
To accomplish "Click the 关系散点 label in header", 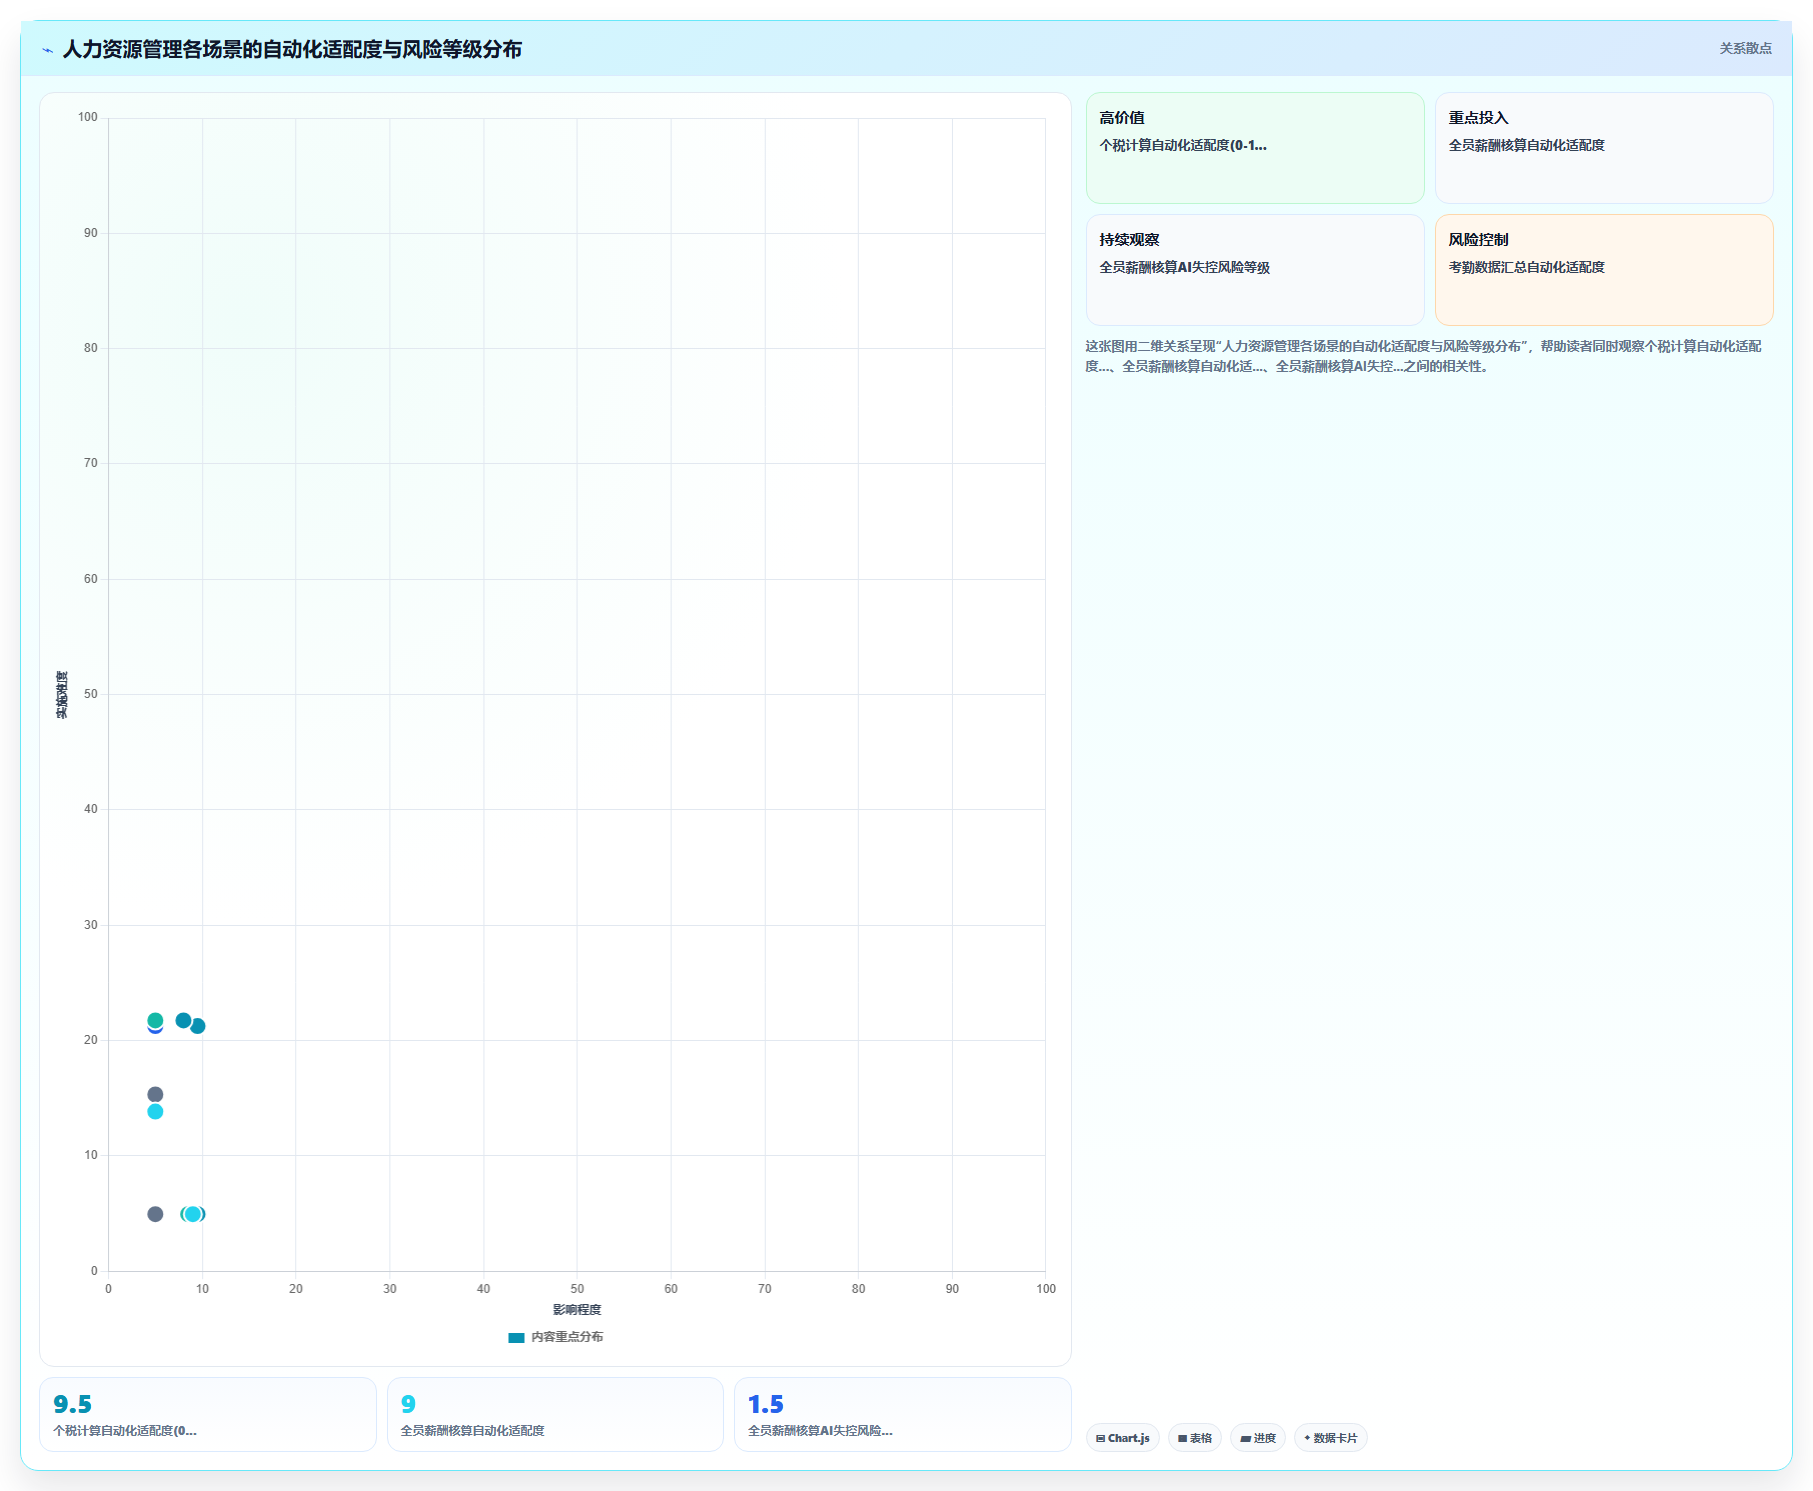I will [x=1745, y=48].
